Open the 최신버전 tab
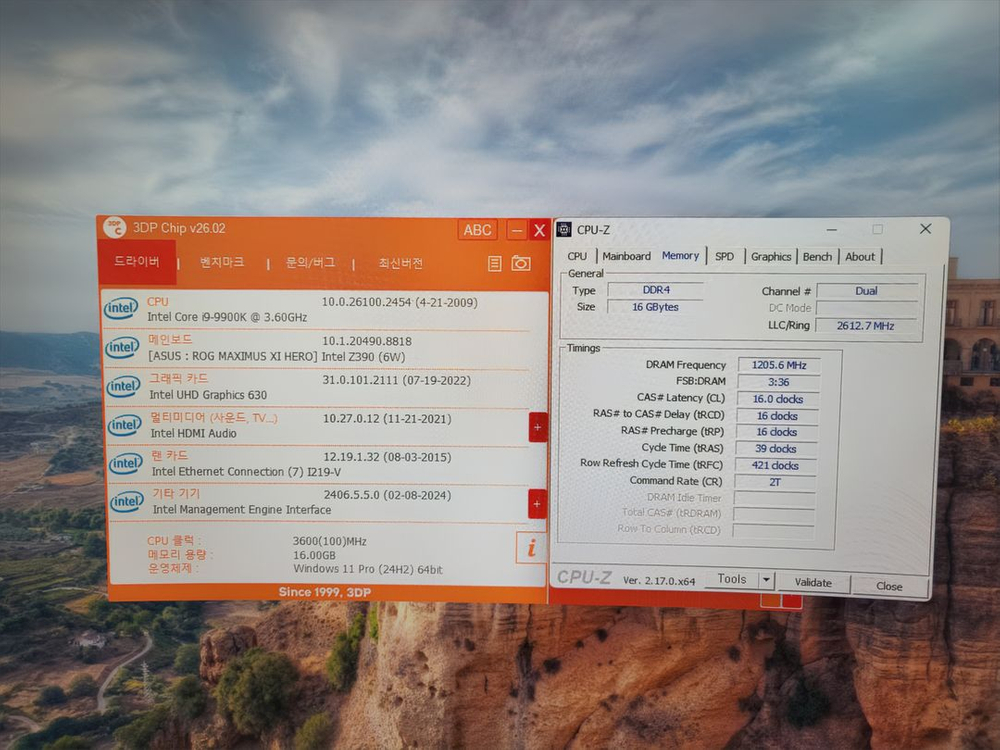The width and height of the screenshot is (1000, 750). coord(400,263)
